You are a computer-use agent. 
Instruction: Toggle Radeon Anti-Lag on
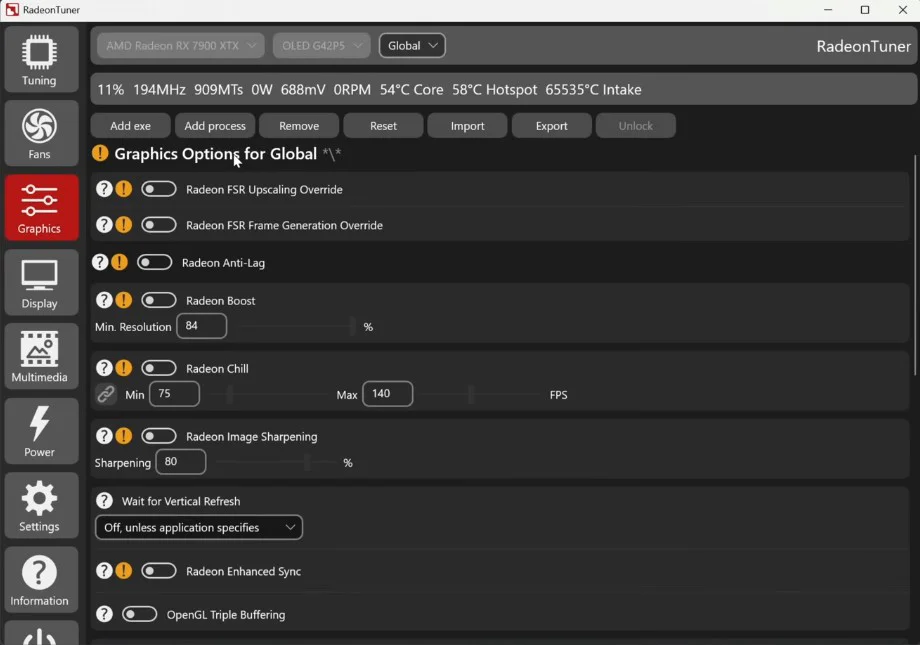point(154,263)
